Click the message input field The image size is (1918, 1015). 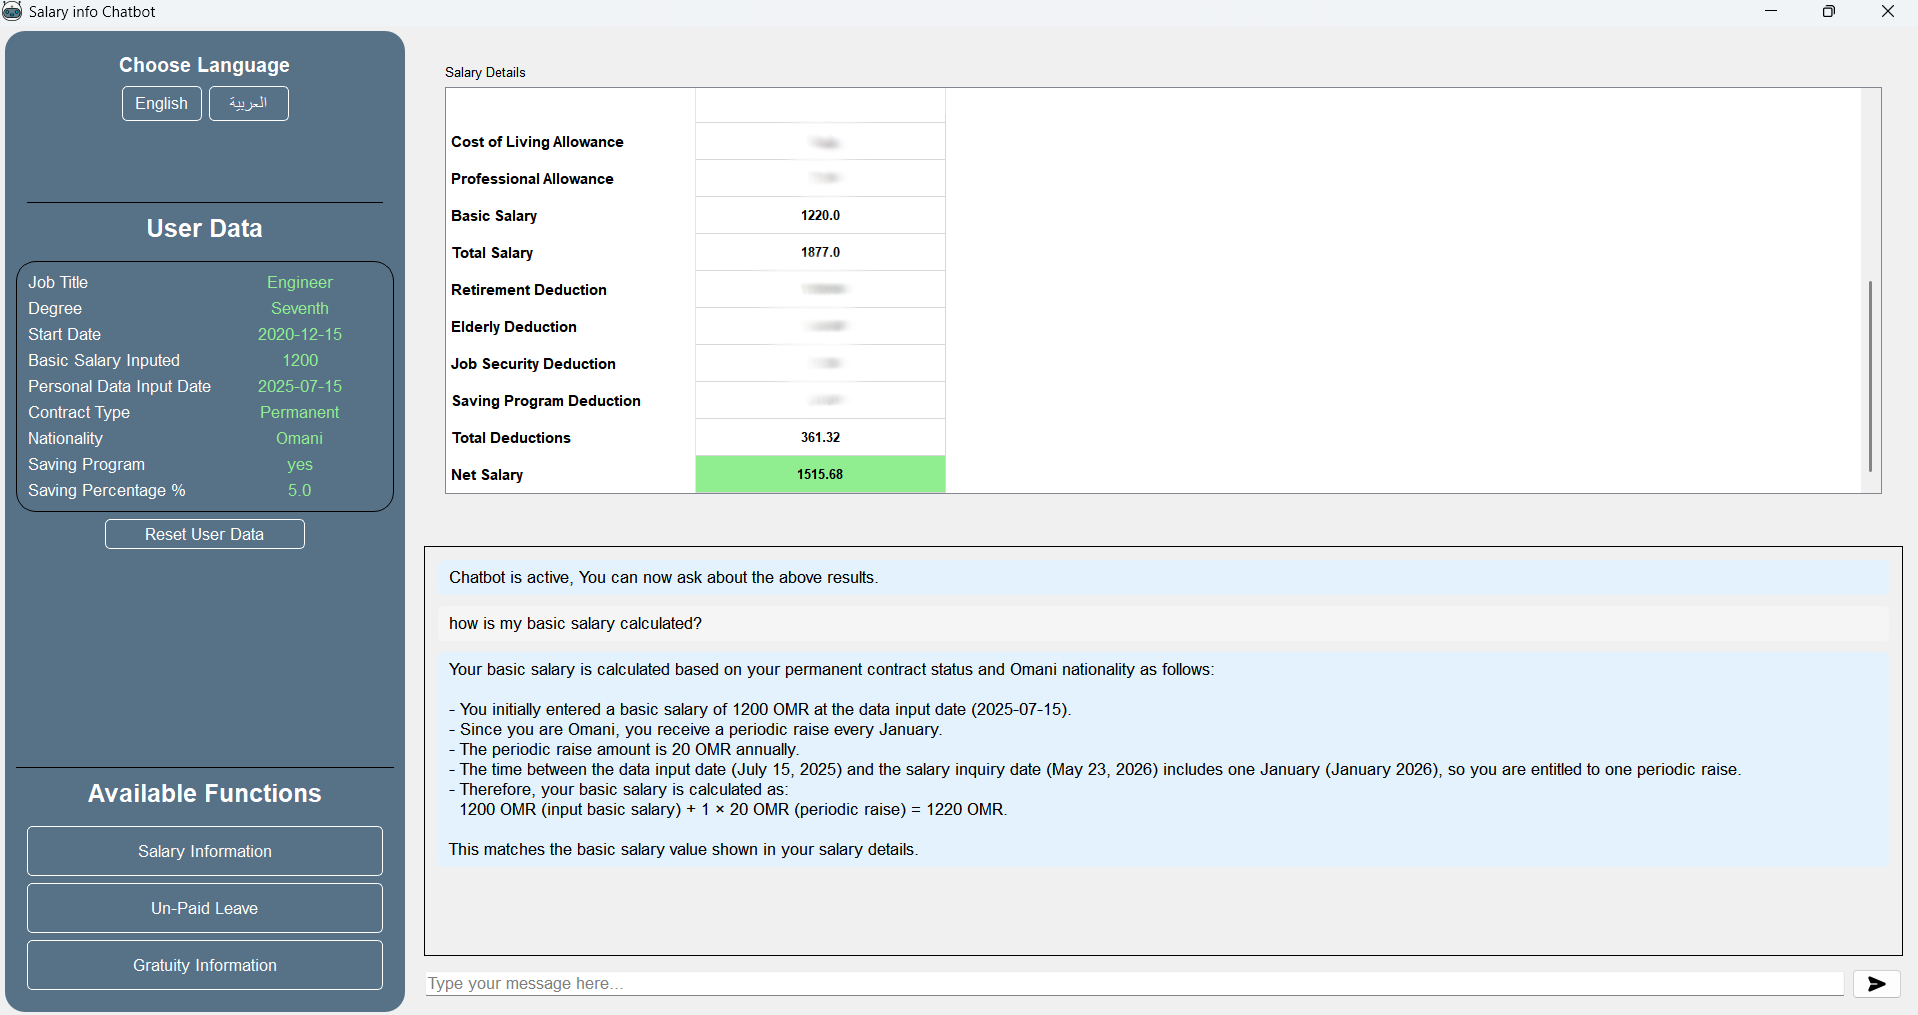pos(1134,984)
